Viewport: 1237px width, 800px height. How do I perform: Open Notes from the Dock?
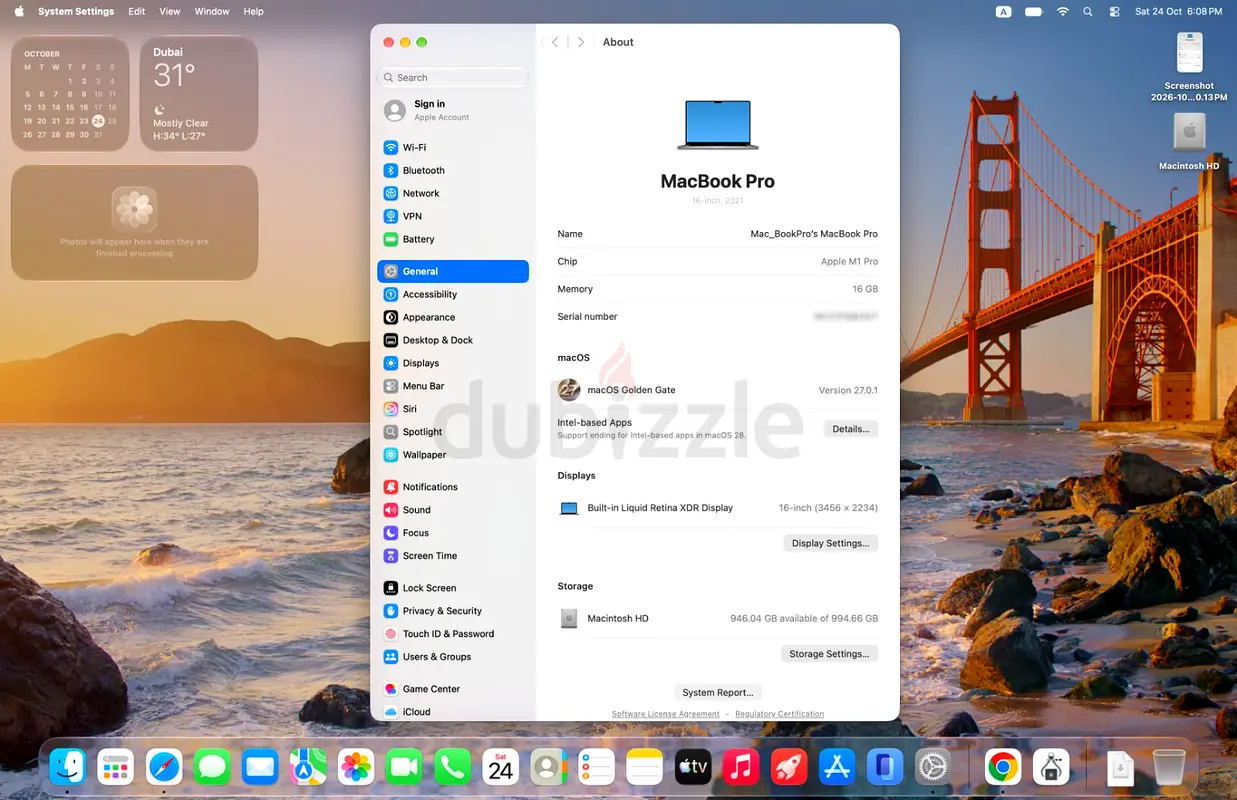tap(645, 767)
